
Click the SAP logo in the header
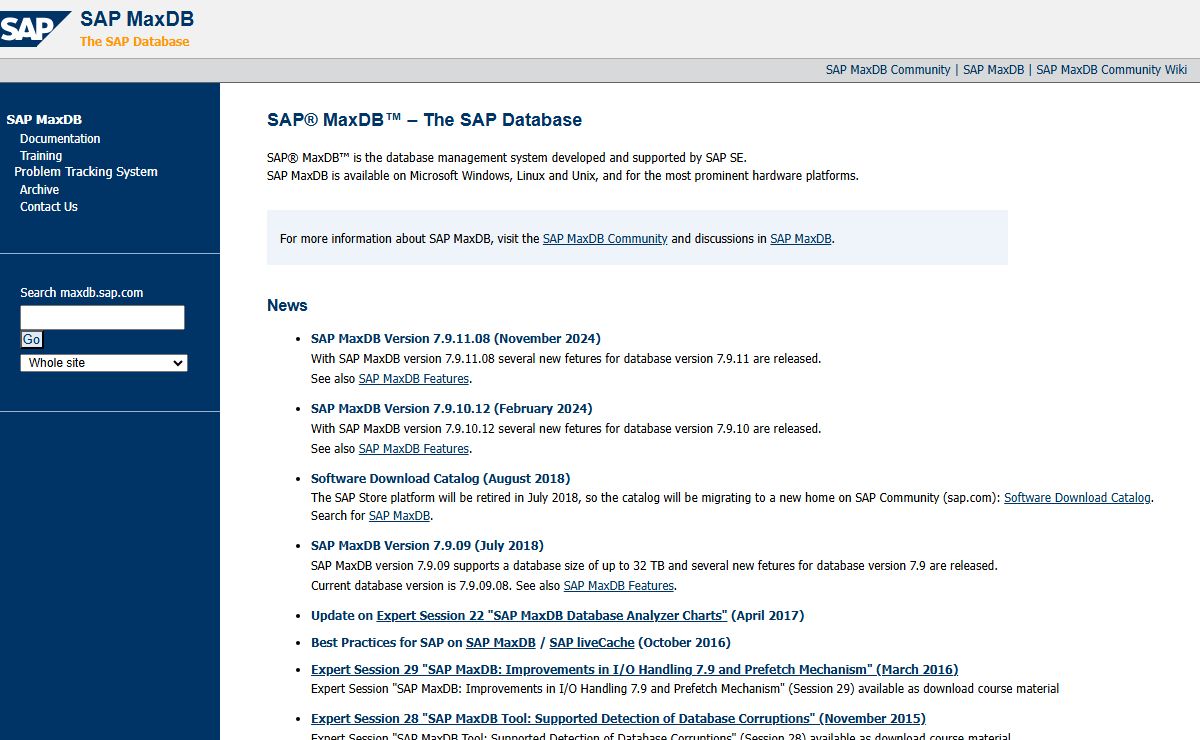[35, 28]
